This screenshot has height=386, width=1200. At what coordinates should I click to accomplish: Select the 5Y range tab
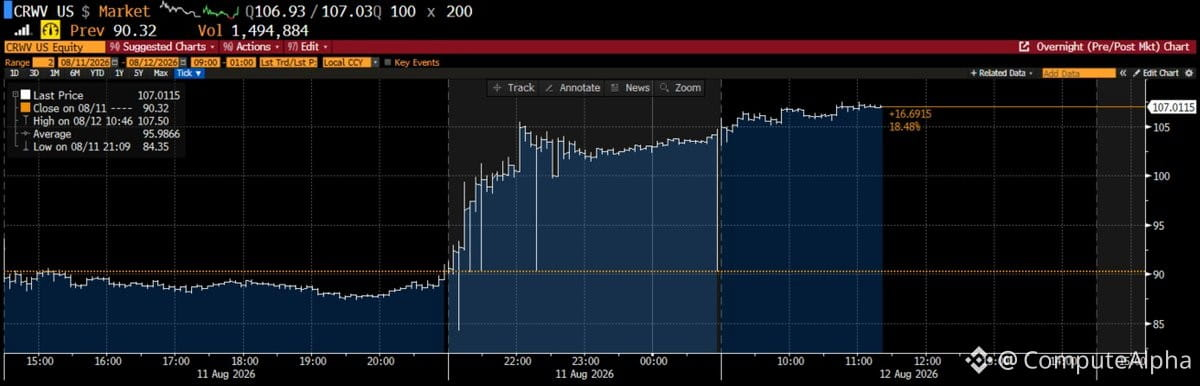[x=138, y=73]
